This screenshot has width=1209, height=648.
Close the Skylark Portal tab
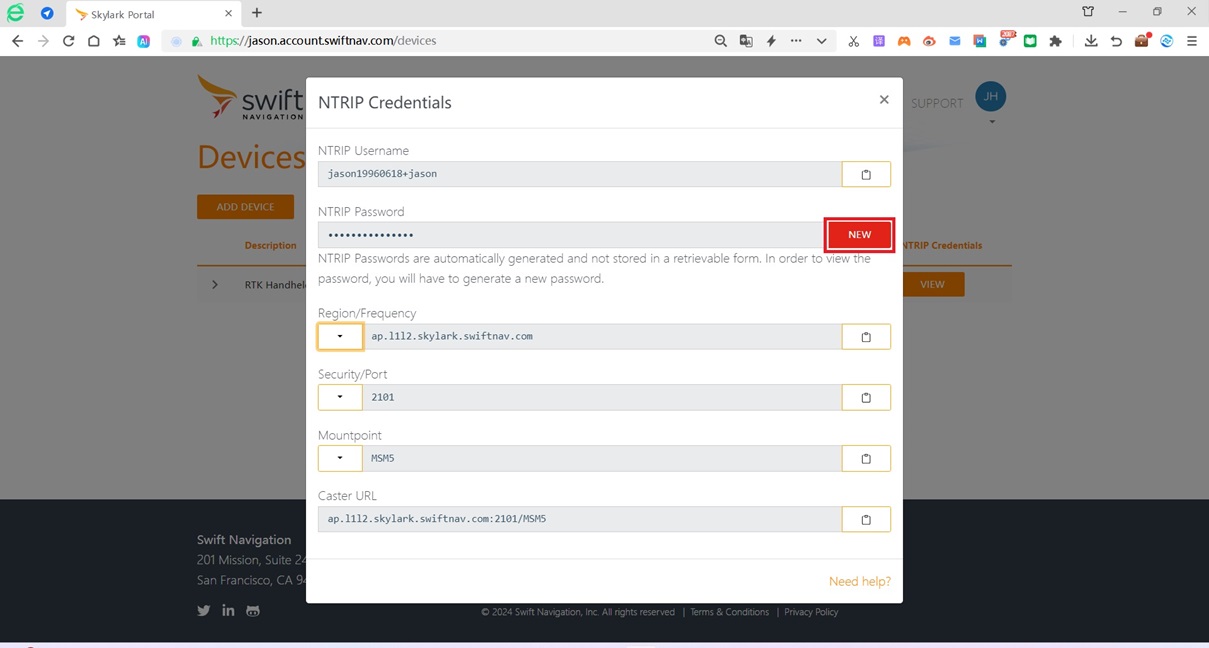point(228,14)
